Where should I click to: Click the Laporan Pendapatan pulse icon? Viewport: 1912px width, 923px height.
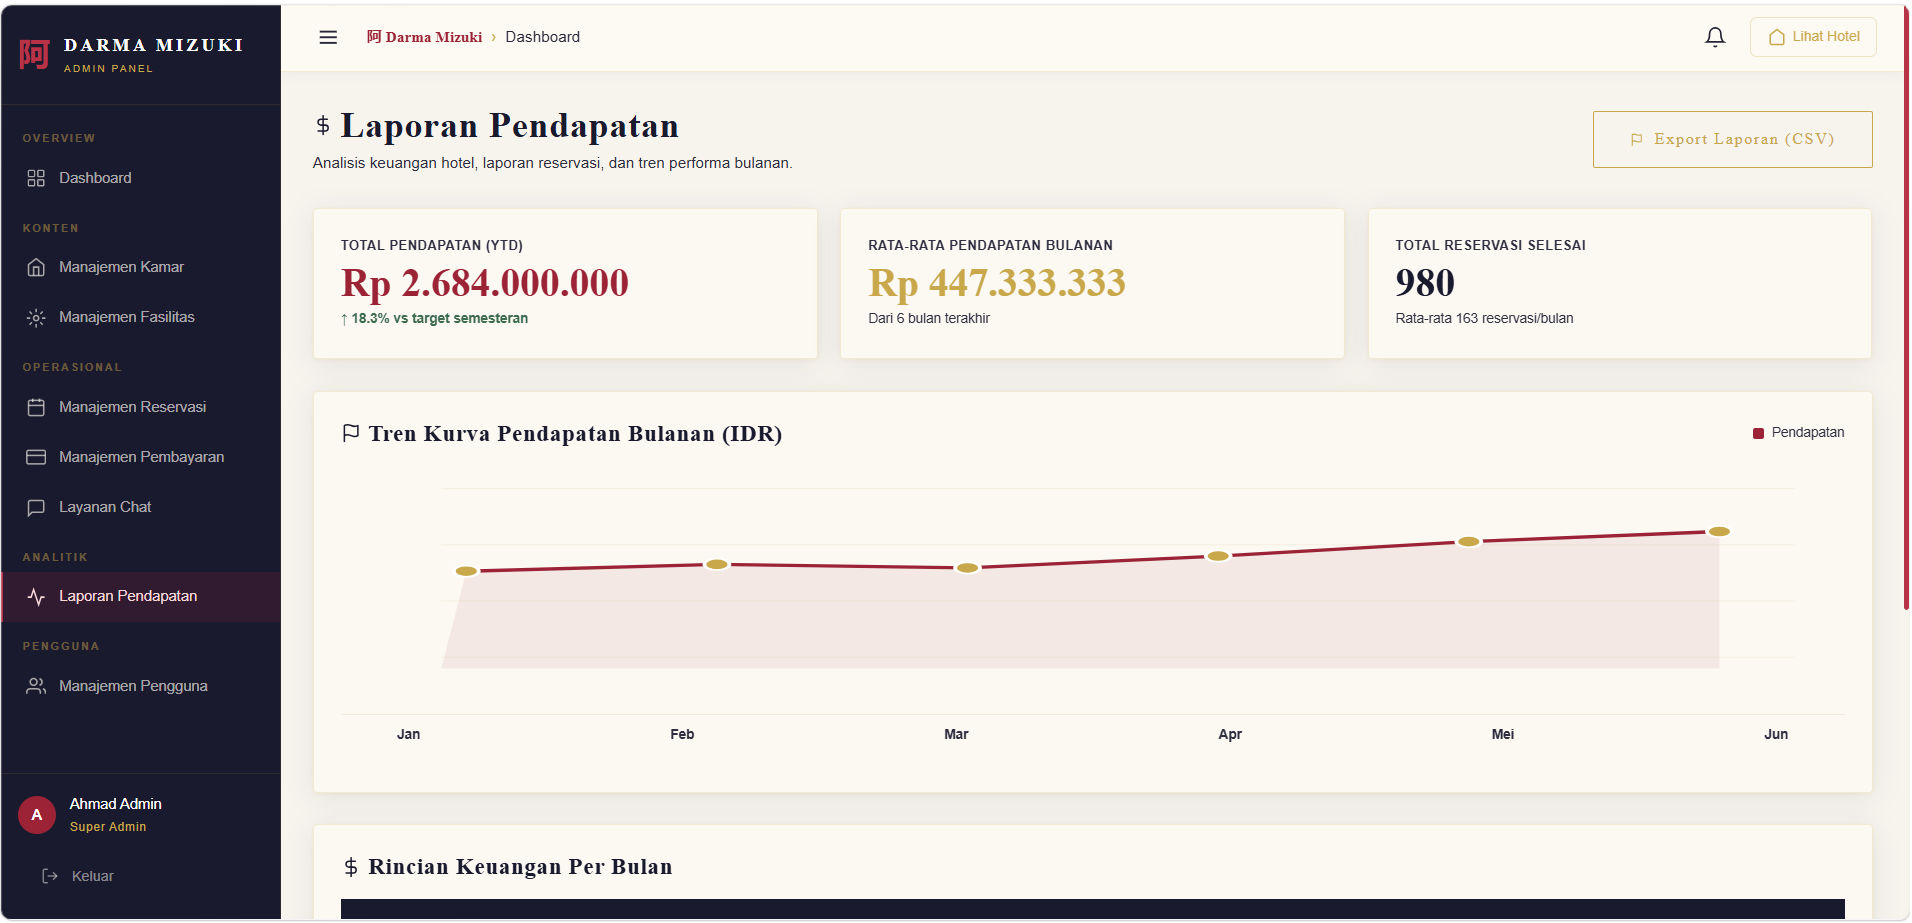(36, 596)
